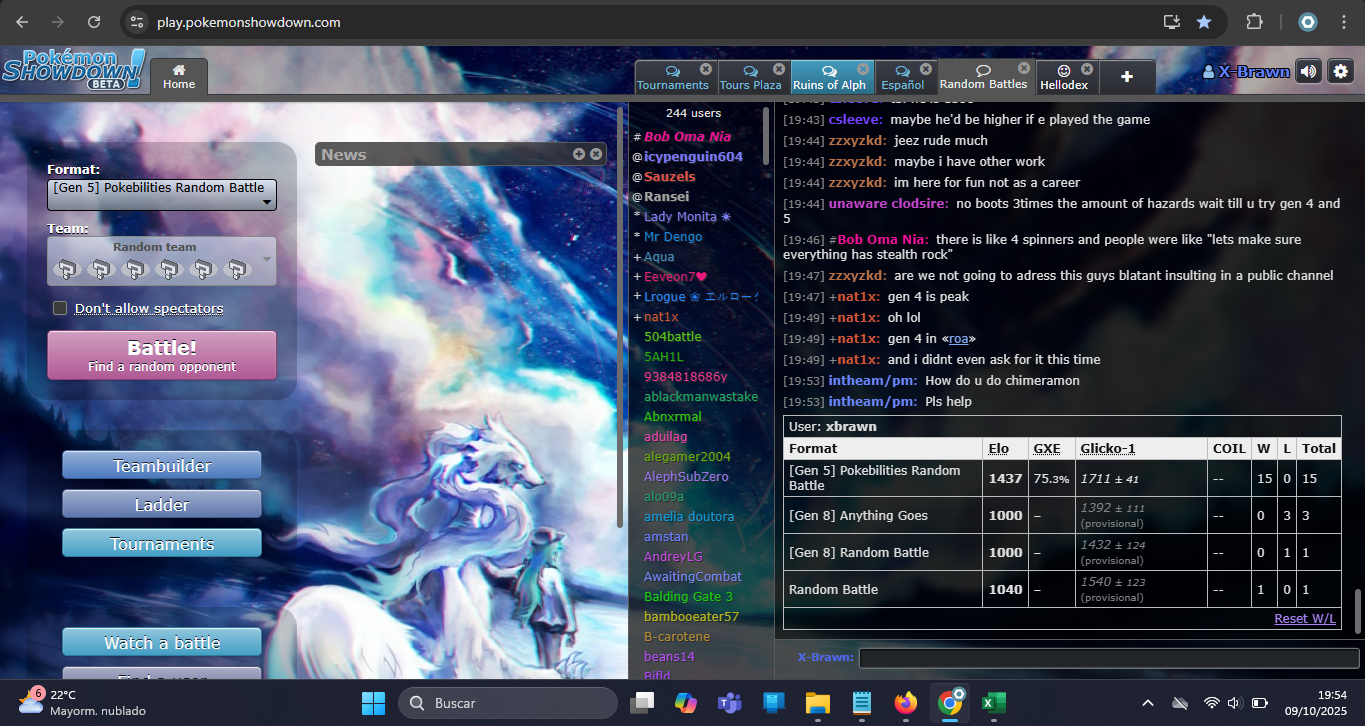Open the browser extensions puzzle icon
This screenshot has height=726, width=1365.
[1254, 22]
